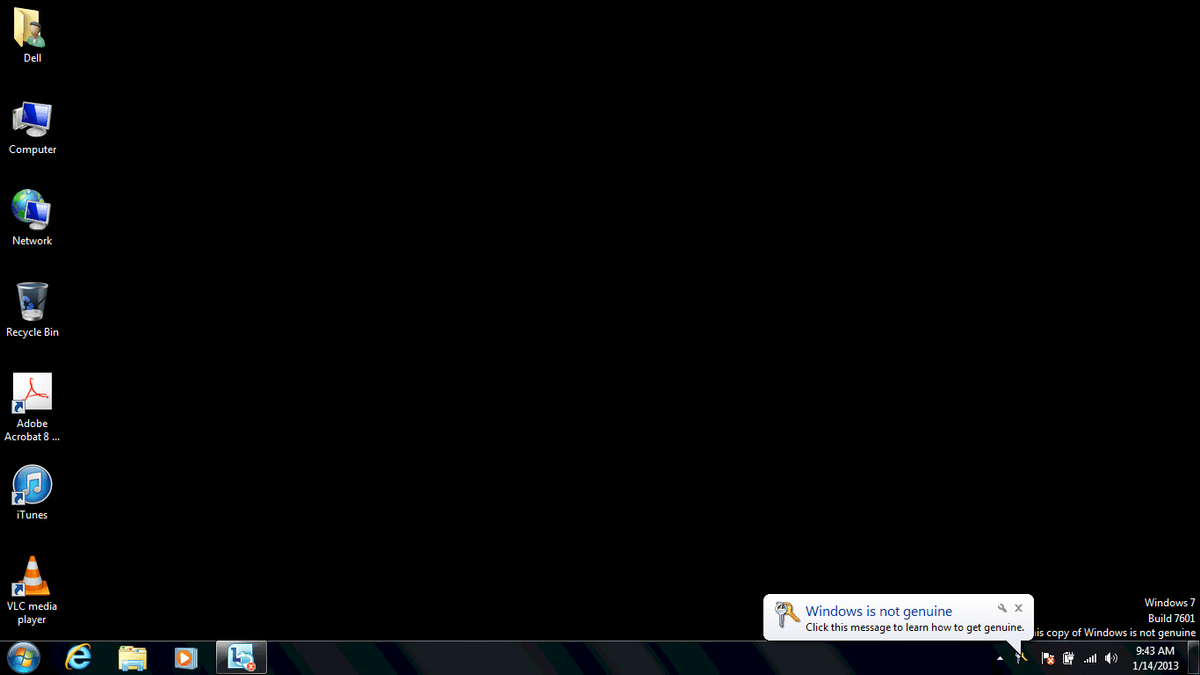Select the Adobe Acrobat 8 shortcut
1200x675 pixels.
(x=32, y=407)
